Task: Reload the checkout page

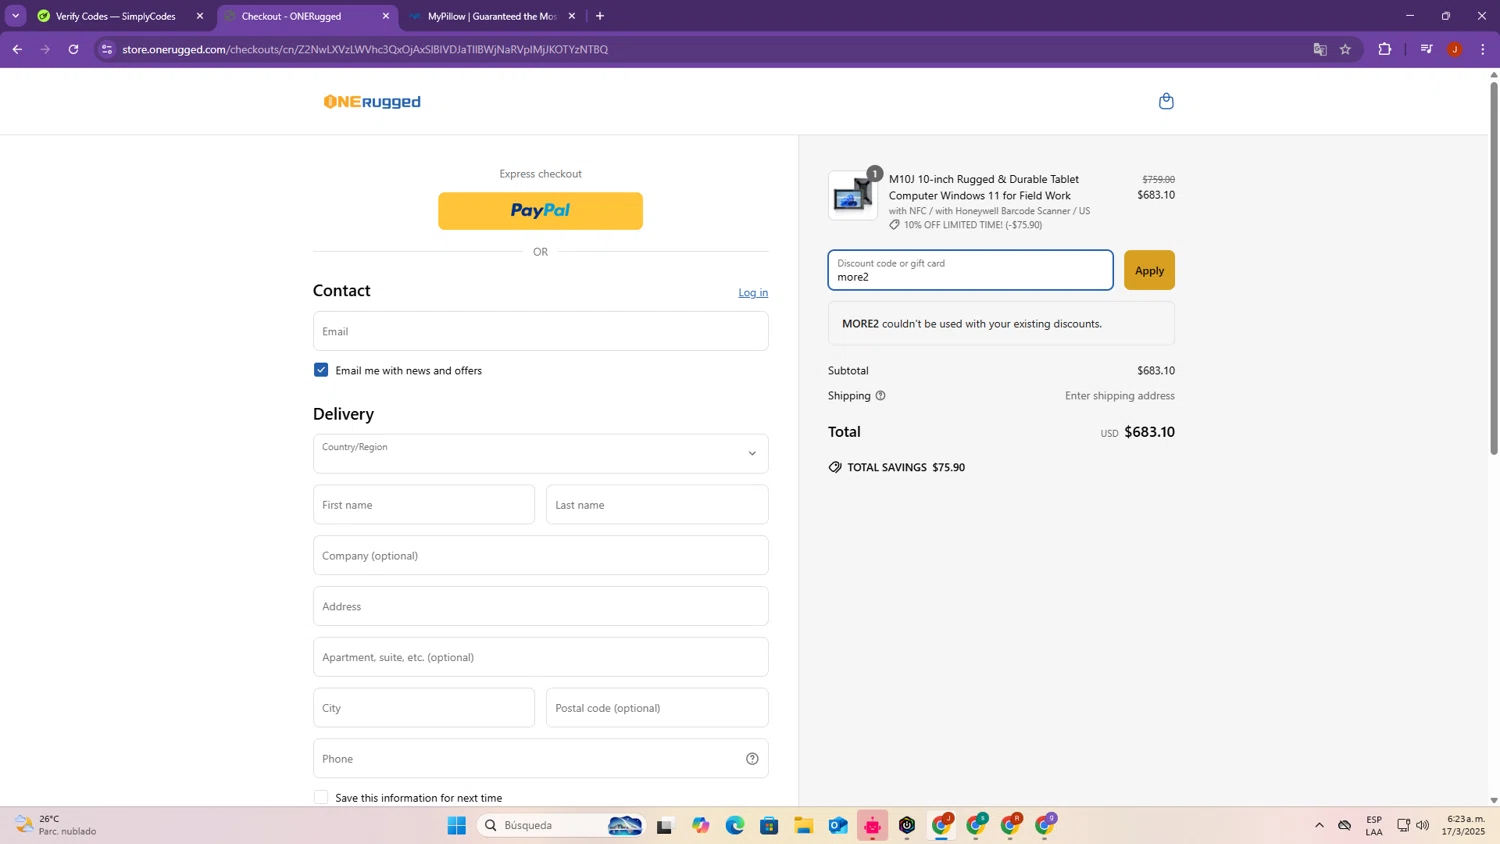Action: click(73, 49)
